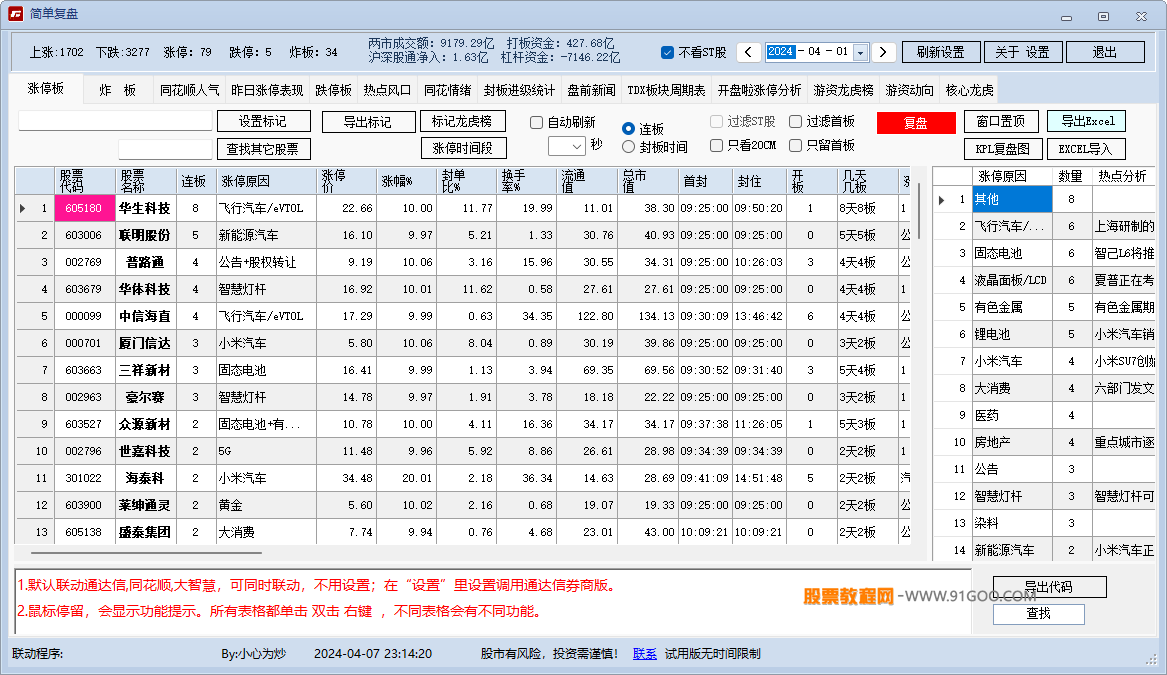
Task: Open the 联系 link in status bar
Action: click(x=645, y=654)
